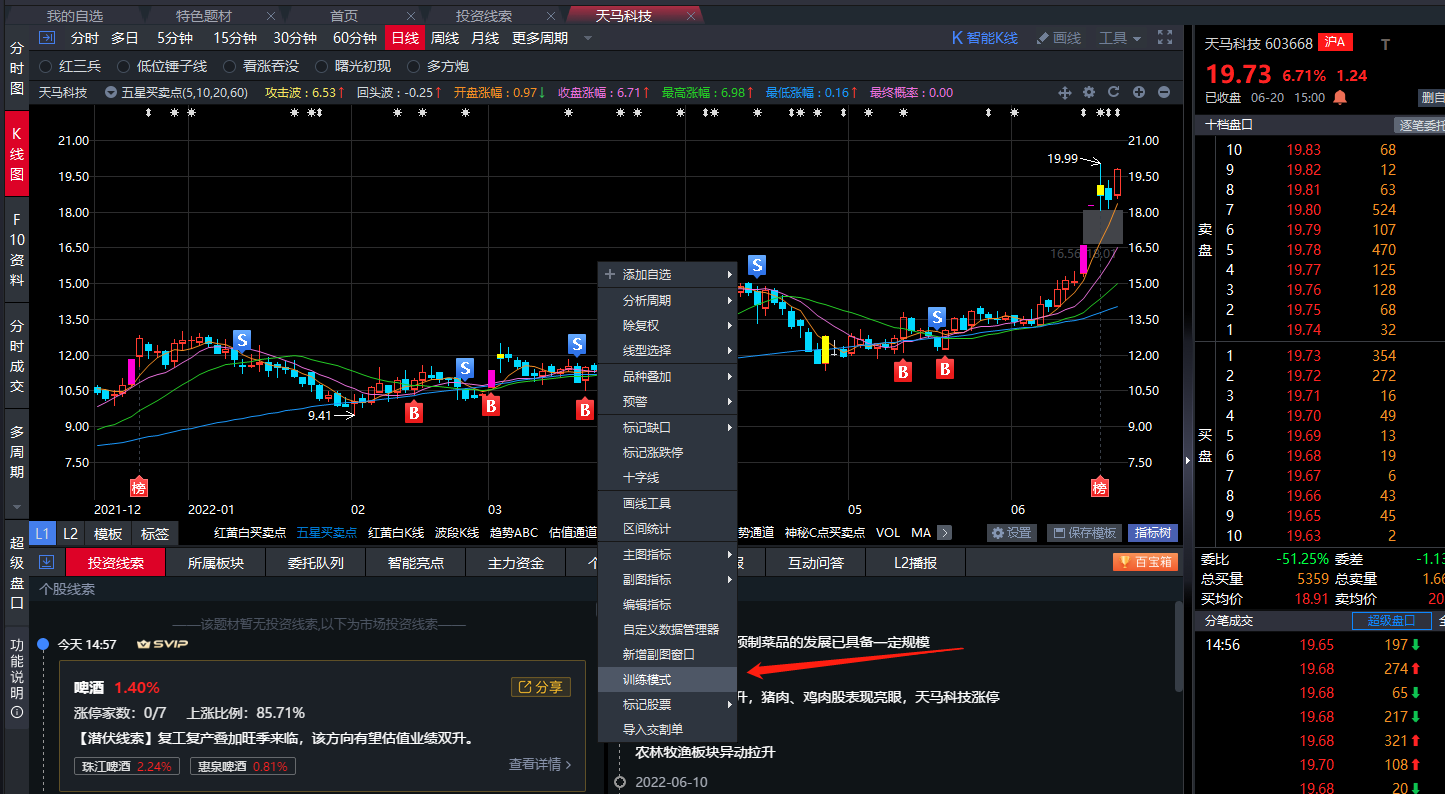Image resolution: width=1445 pixels, height=794 pixels.
Task: Close the 特色题材 tab
Action: pos(271,15)
